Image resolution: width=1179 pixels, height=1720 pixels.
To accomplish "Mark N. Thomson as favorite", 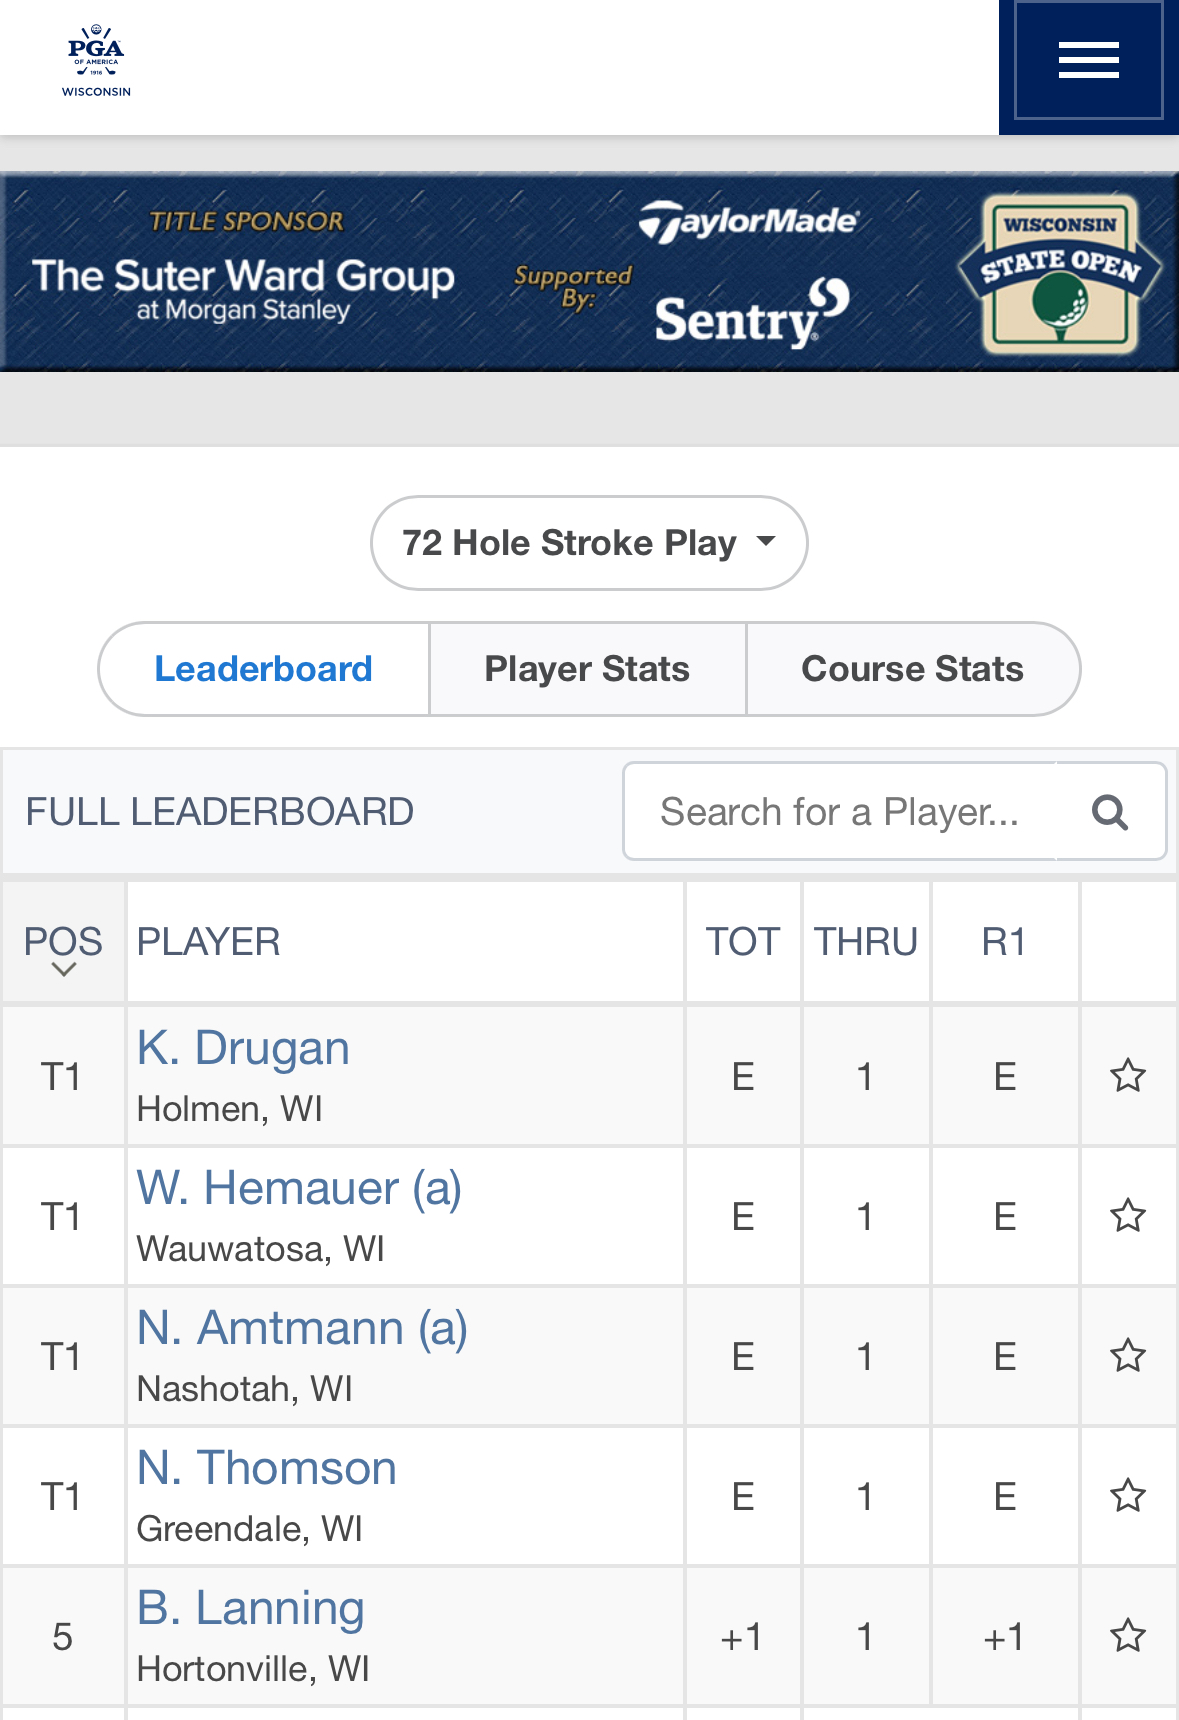I will coord(1128,1496).
